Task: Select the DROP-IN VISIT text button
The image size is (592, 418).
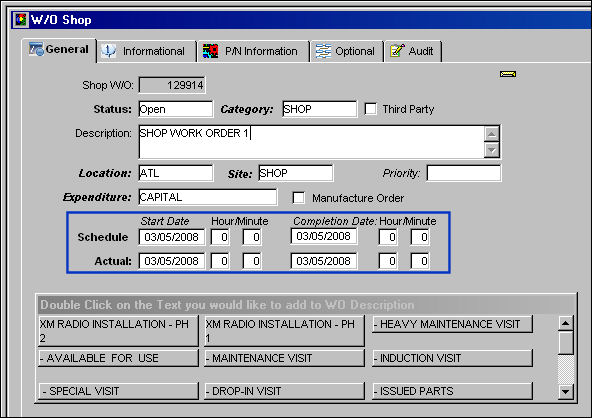Action: [284, 391]
